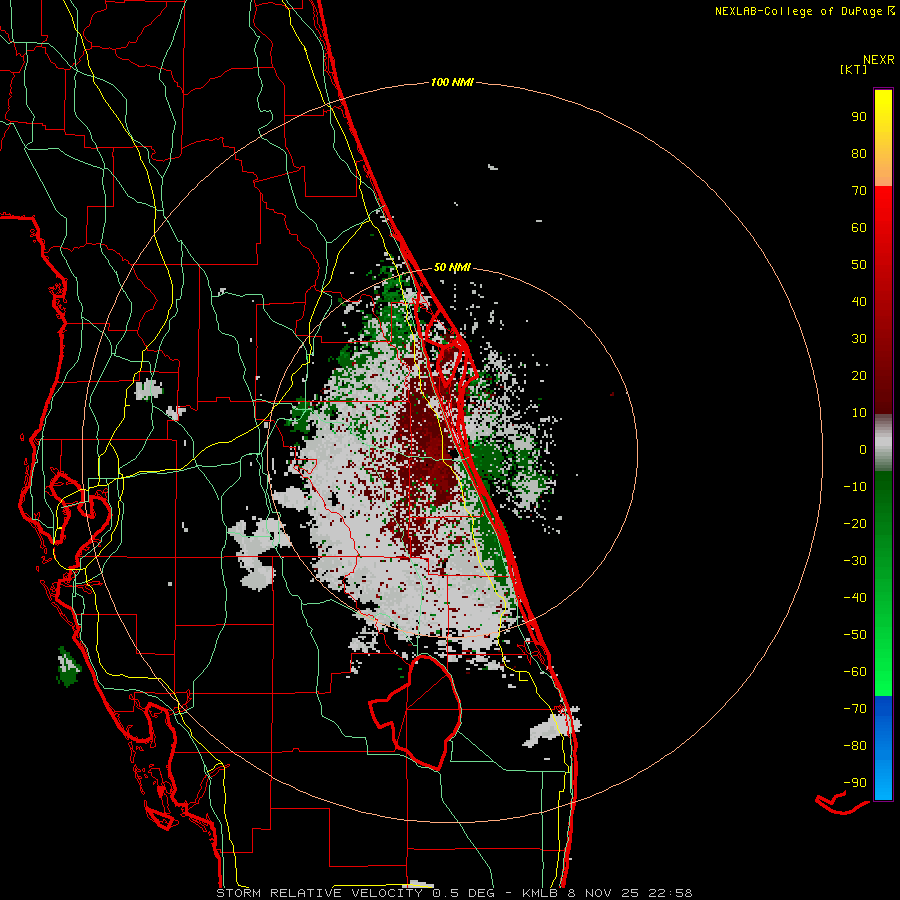The width and height of the screenshot is (900, 900).
Task: Click the 50 NMI range ring label
Action: point(452,267)
